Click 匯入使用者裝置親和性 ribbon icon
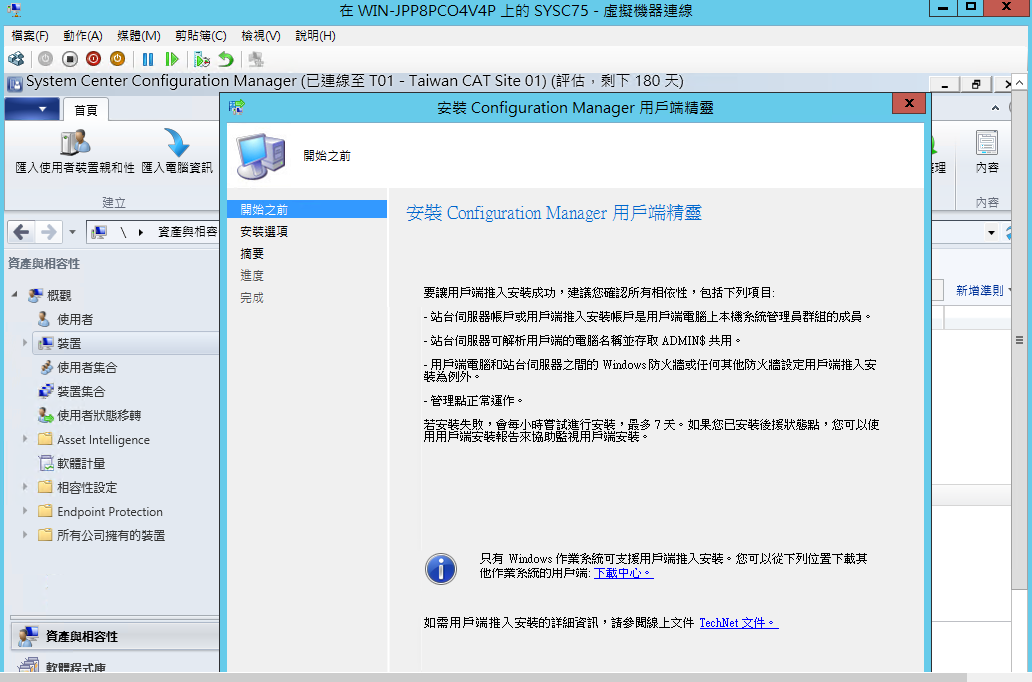Image resolution: width=1032 pixels, height=682 pixels. [75, 151]
